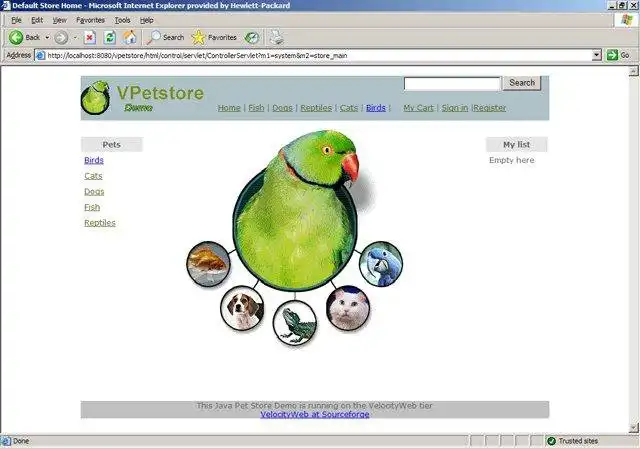This screenshot has height=449, width=640.
Task: Click the large green parrot image
Action: (x=298, y=210)
